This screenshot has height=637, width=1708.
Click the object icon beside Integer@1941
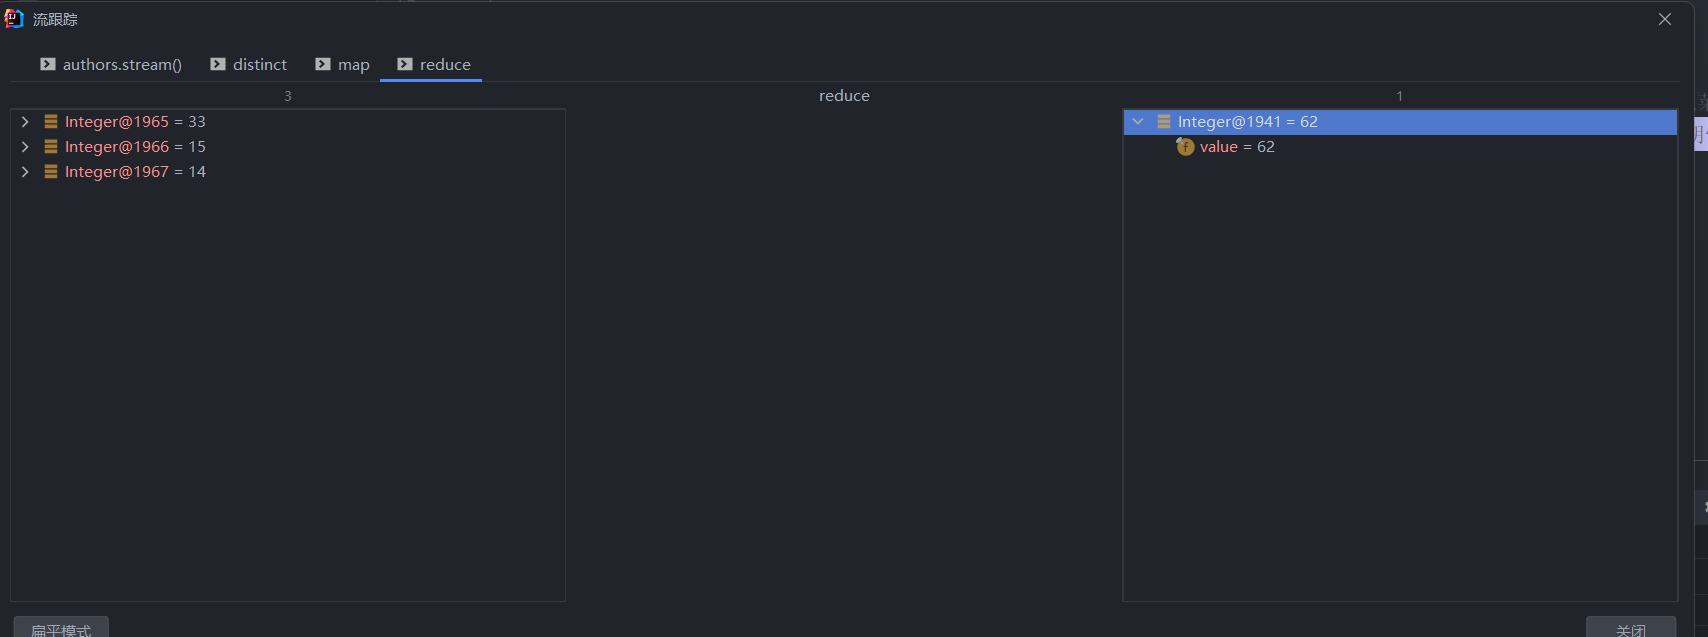point(1164,122)
